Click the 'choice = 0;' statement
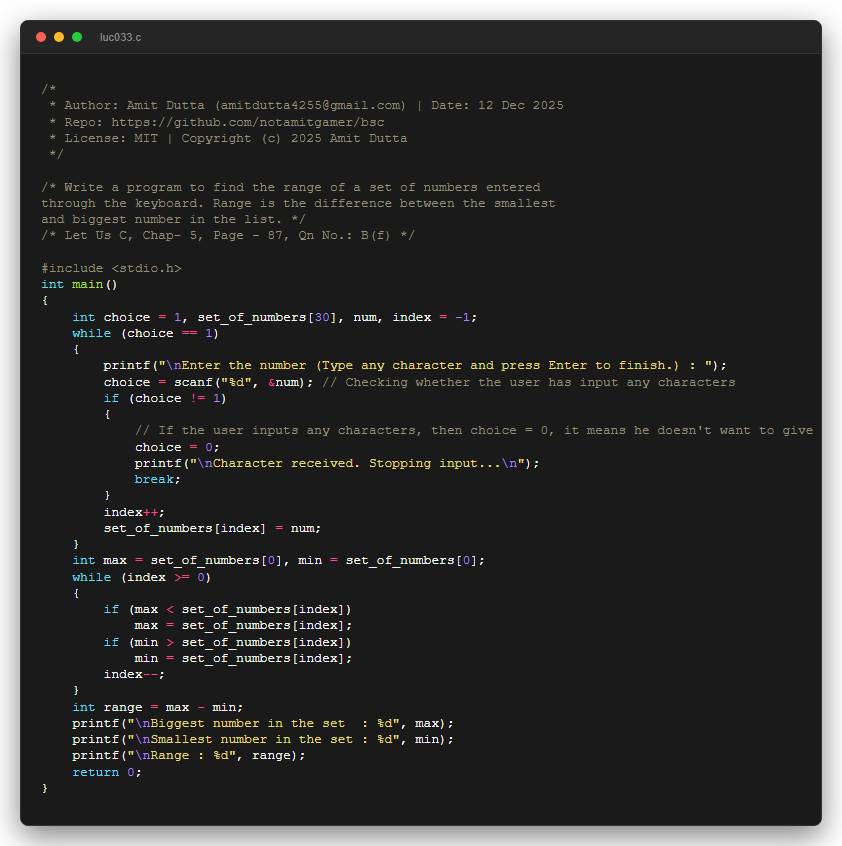Viewport: 842px width, 846px height. pos(177,447)
